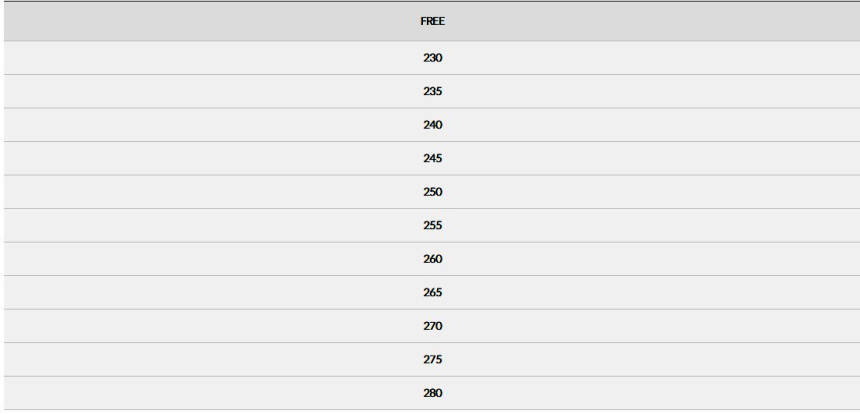Click the value between 245 and 255
This screenshot has width=860, height=414.
432,192
